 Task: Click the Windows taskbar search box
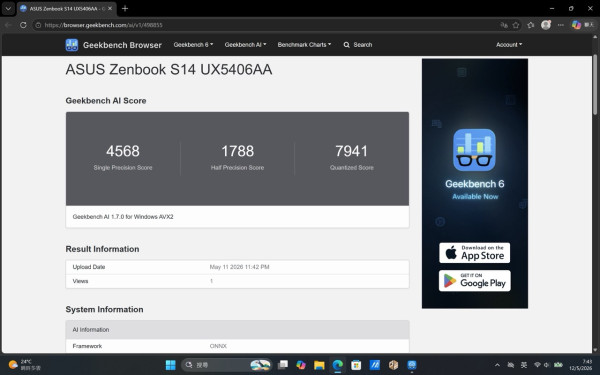tap(227, 365)
